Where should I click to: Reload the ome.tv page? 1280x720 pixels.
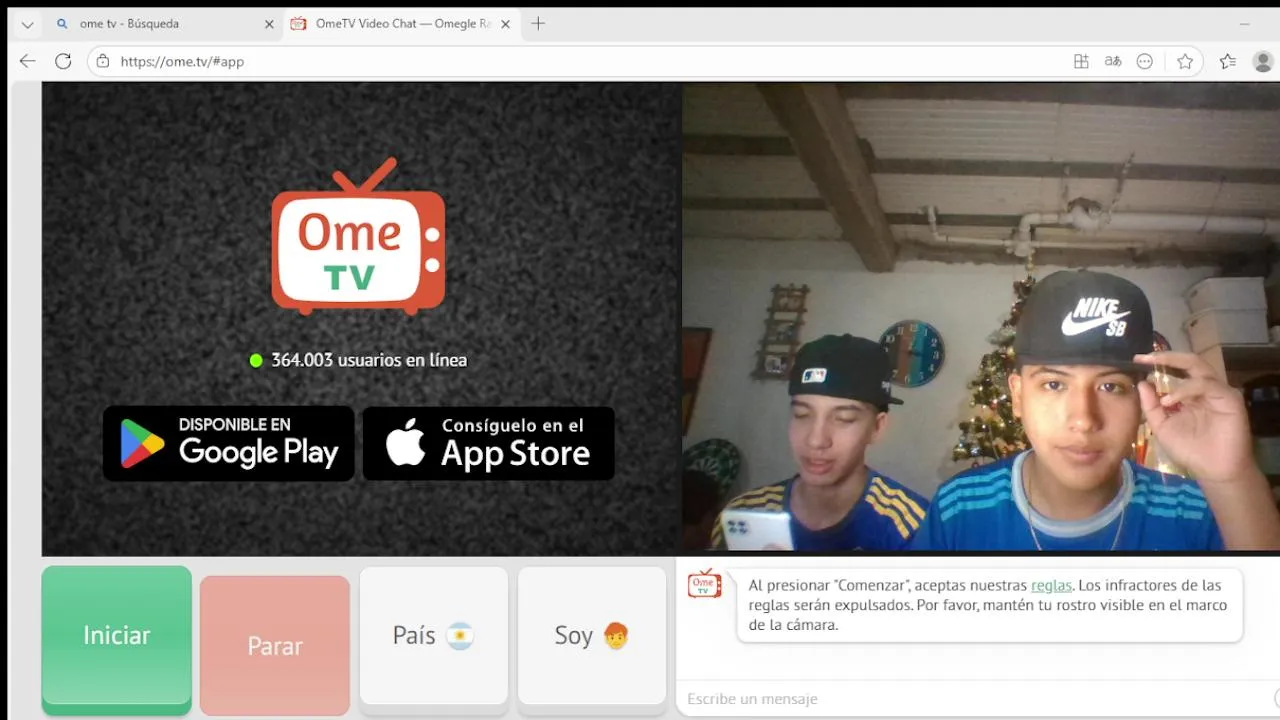point(63,61)
